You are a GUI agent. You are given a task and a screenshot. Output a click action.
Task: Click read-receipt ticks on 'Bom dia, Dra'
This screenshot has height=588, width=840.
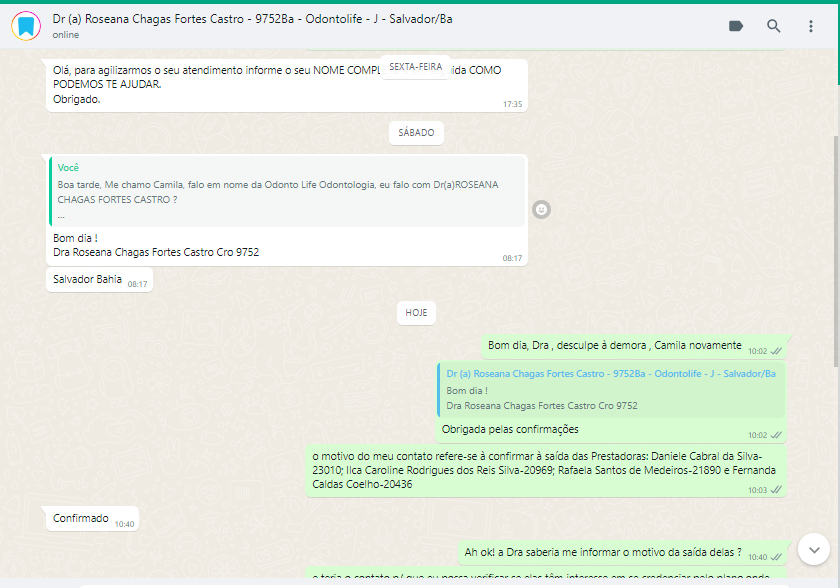tap(776, 351)
